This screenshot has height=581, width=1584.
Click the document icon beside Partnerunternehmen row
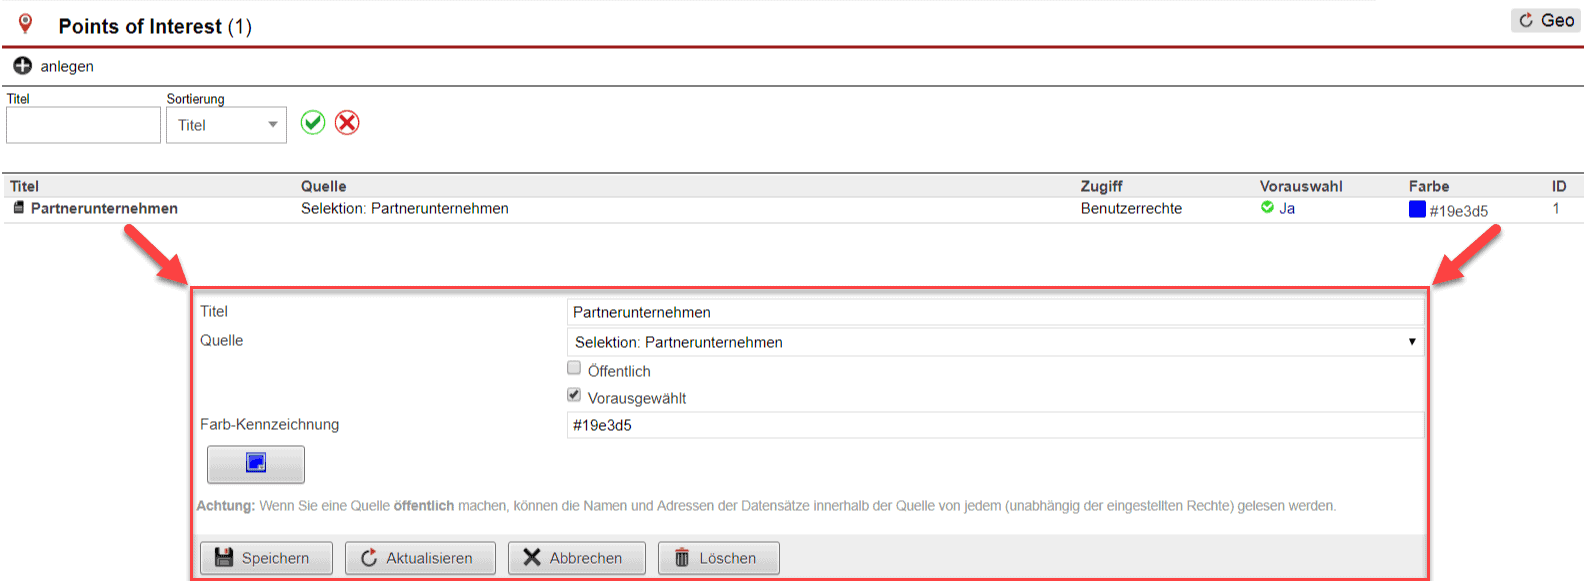tap(18, 208)
